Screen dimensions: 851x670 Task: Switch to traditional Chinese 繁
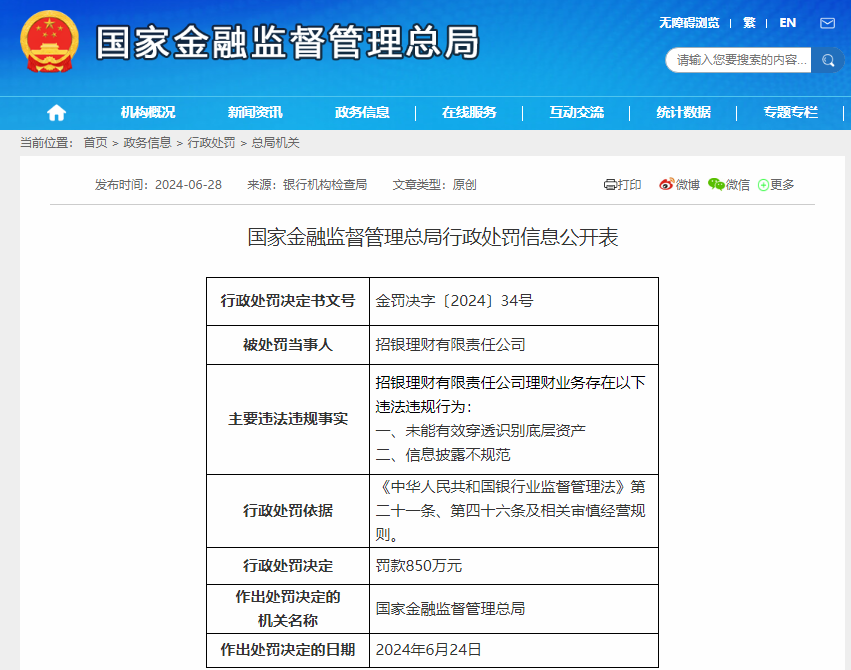749,23
